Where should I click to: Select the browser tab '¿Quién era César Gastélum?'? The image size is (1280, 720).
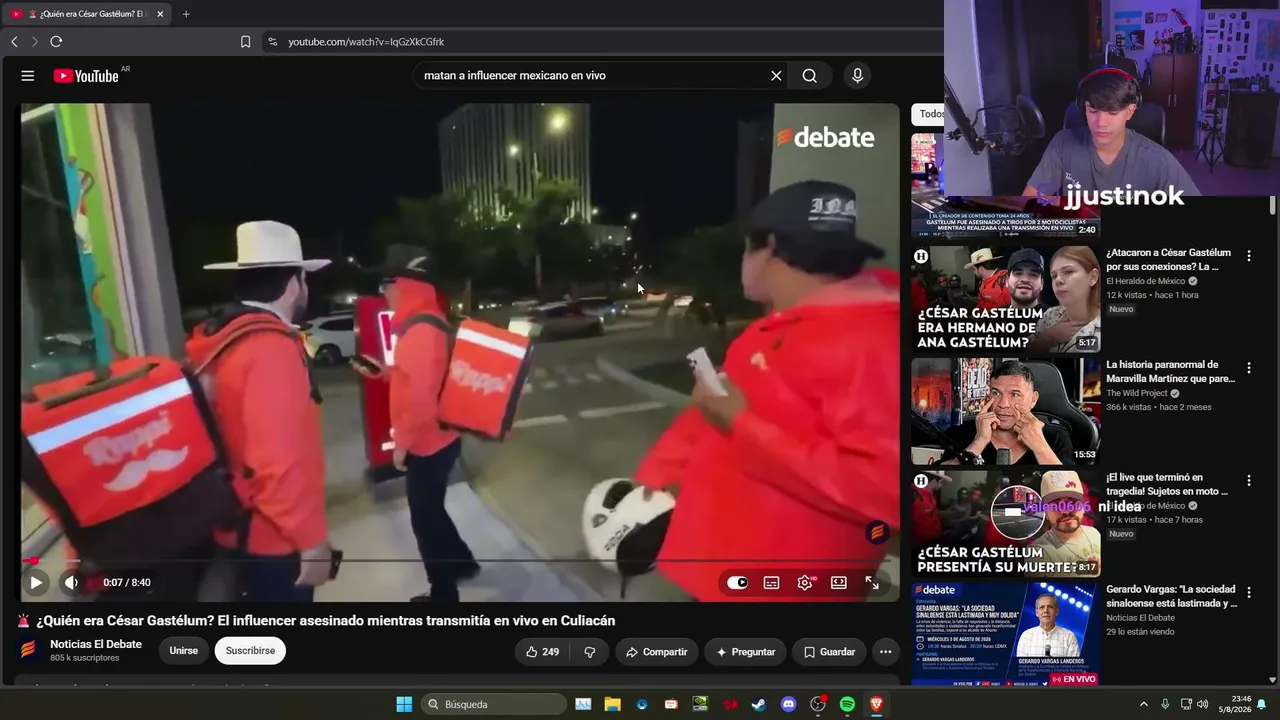click(88, 14)
